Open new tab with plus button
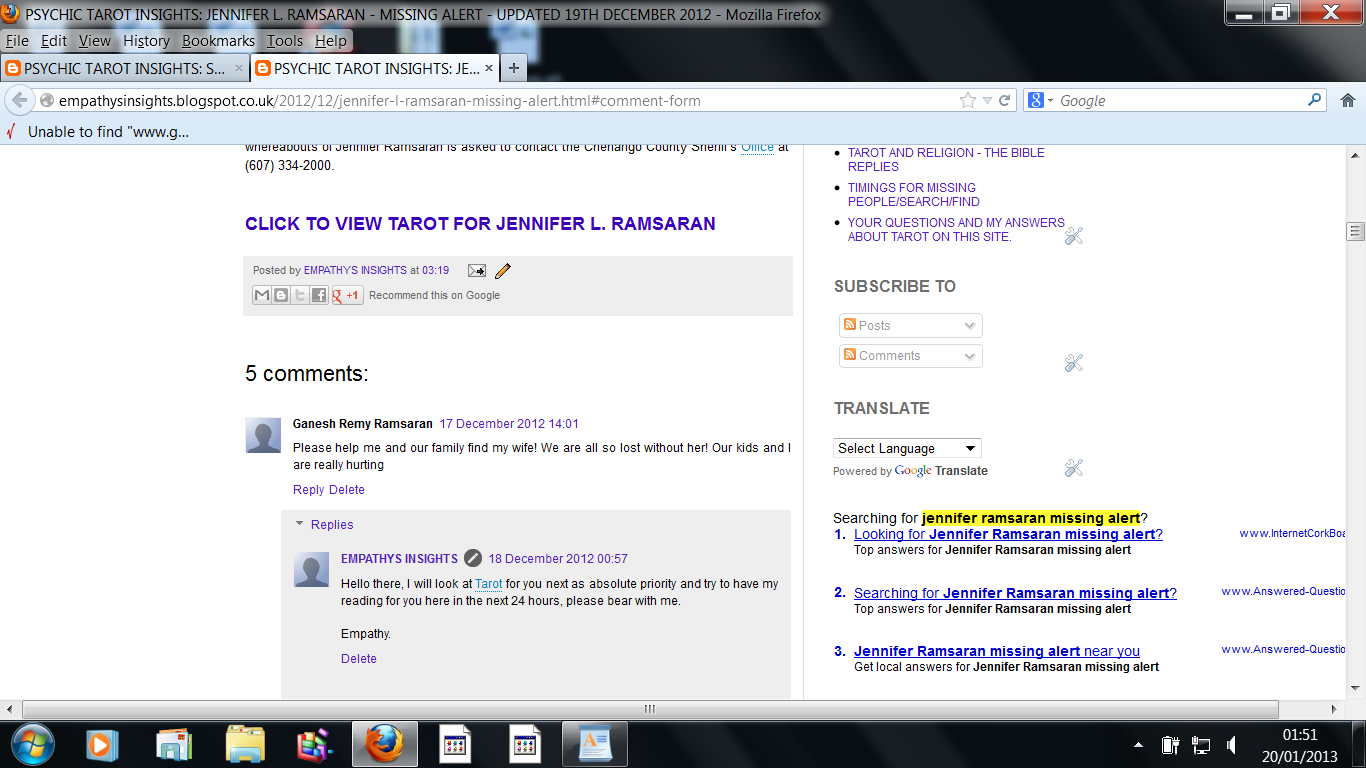 [x=513, y=68]
